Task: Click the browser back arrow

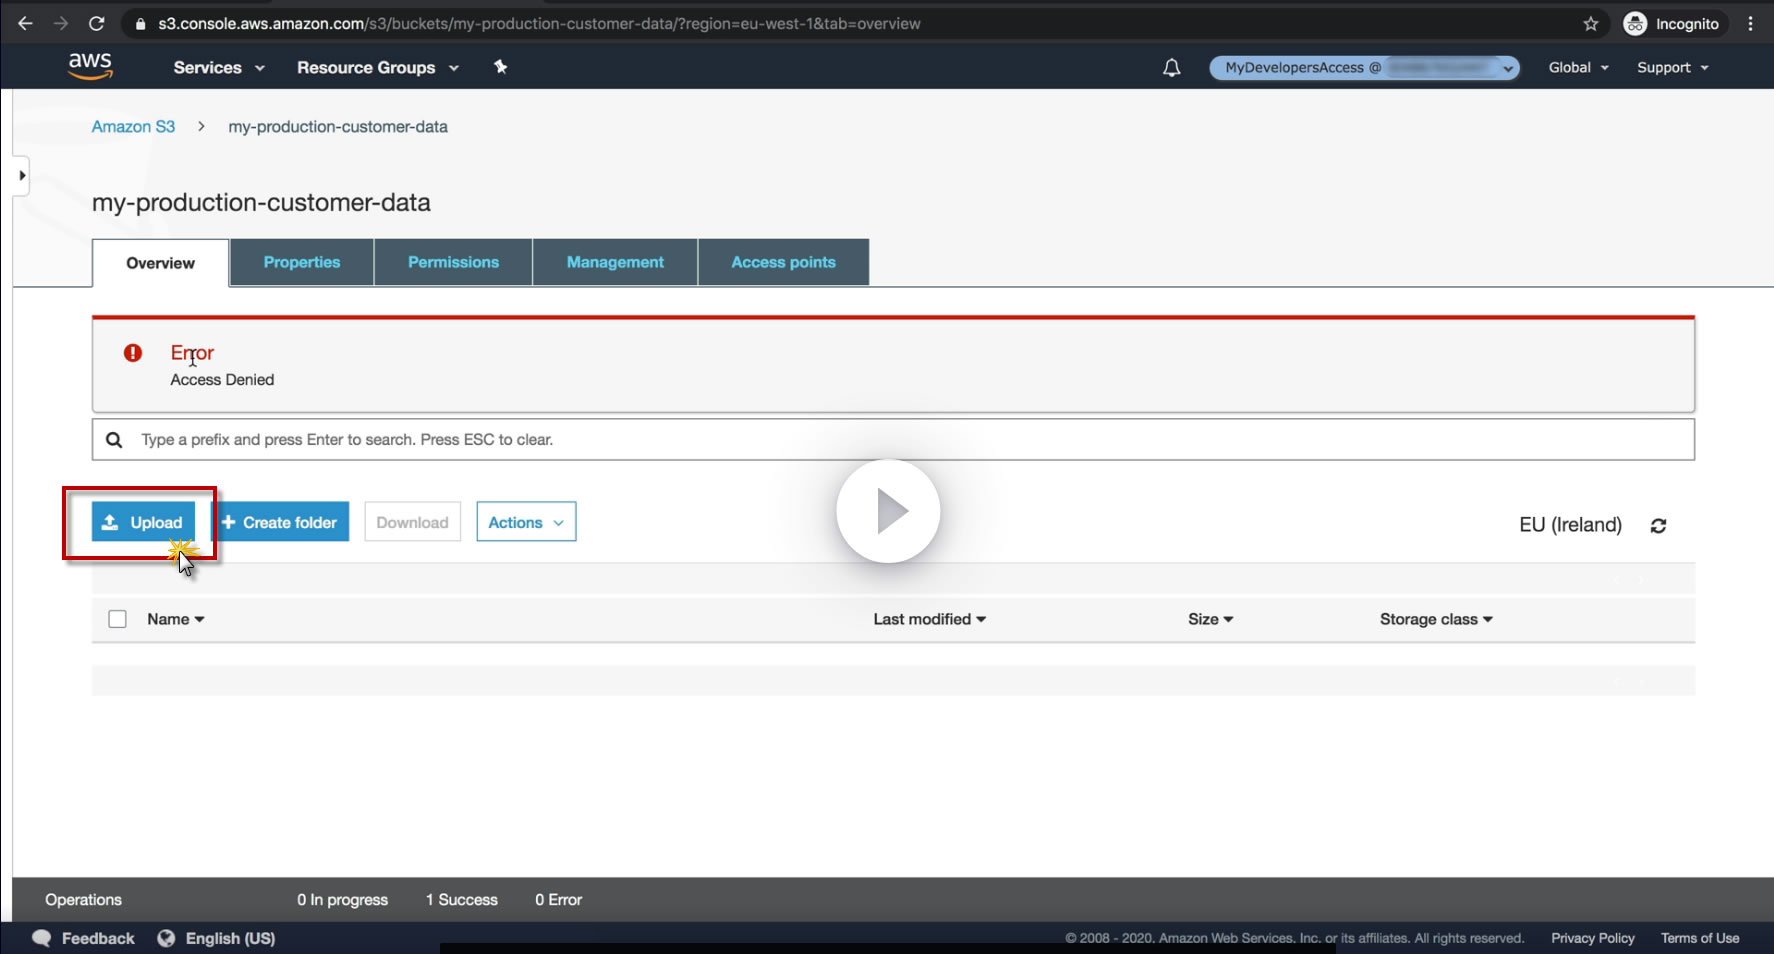Action: pyautogui.click(x=26, y=23)
